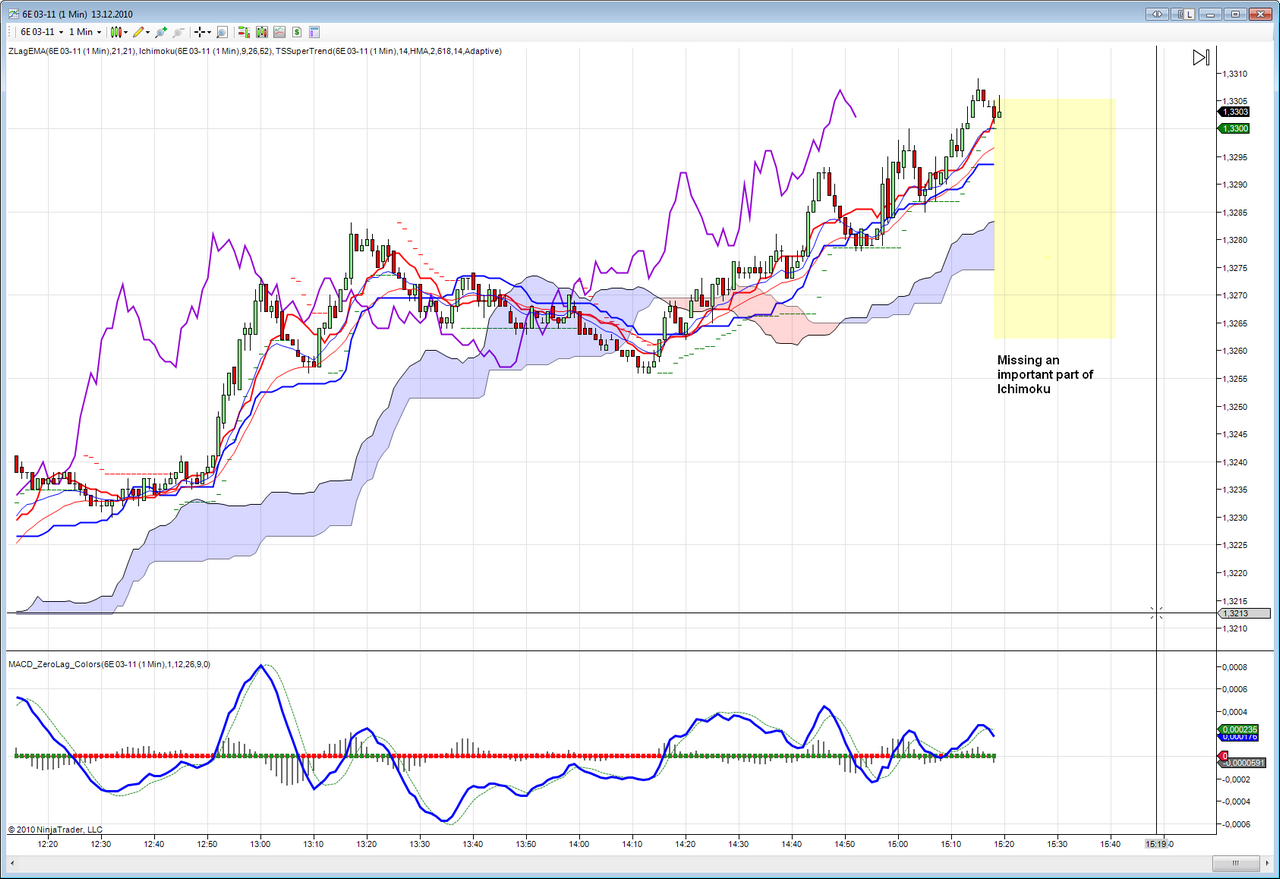The width and height of the screenshot is (1280, 879).
Task: Click the scroll-to-last-bar arrow icon on chart
Action: (1201, 58)
